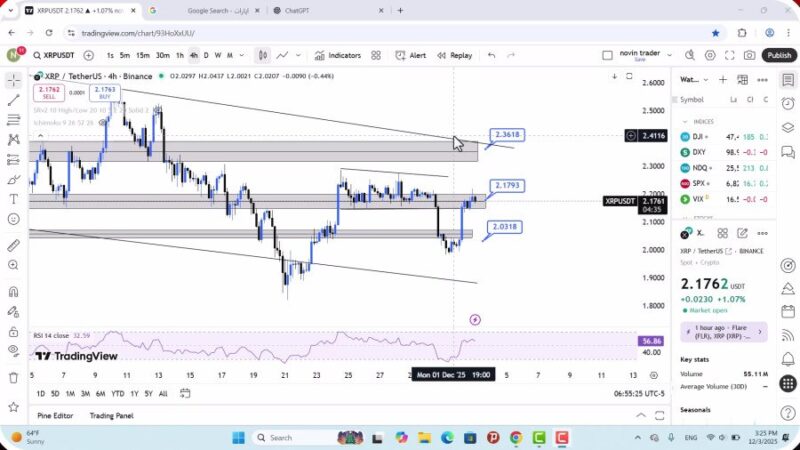Image resolution: width=800 pixels, height=450 pixels.
Task: Open the Pine Editor tab
Action: (x=55, y=415)
